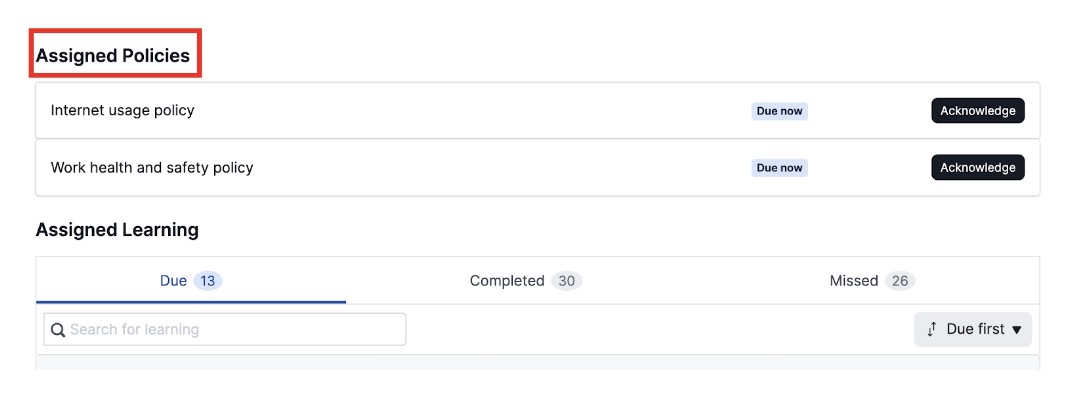Click the learning list header row below search
The height and width of the screenshot is (404, 1070).
(537, 362)
